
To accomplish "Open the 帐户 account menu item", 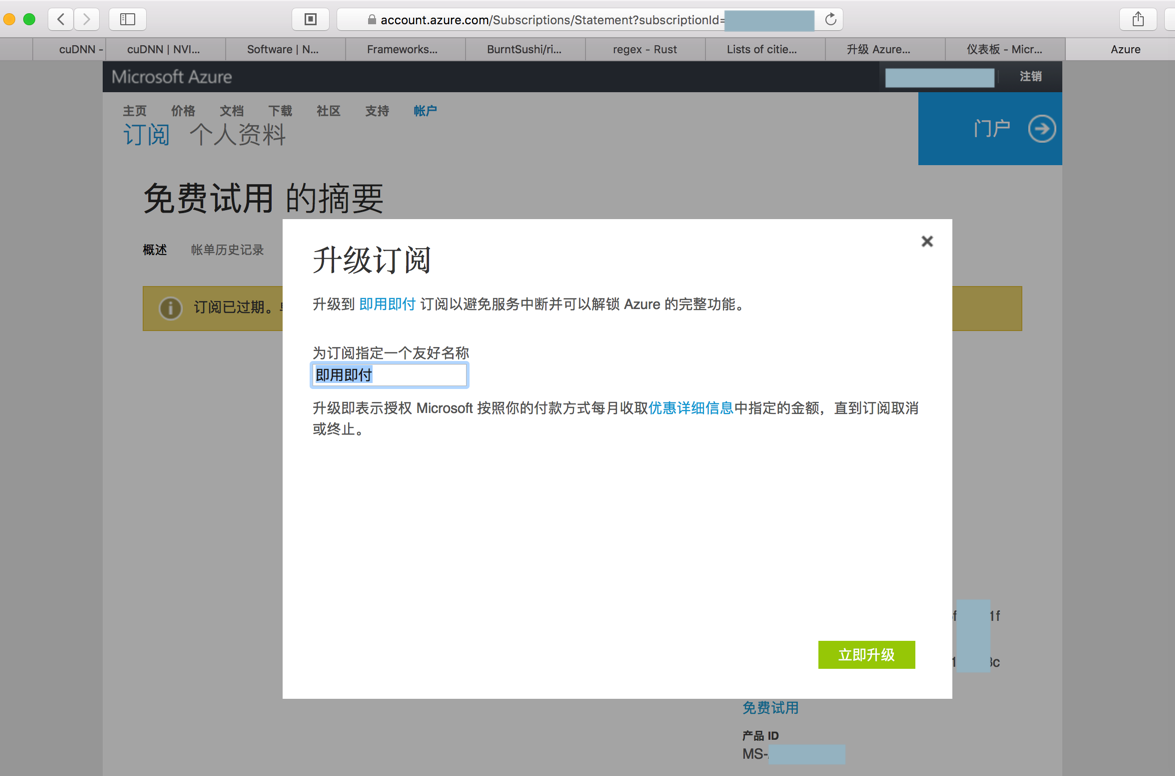I will pyautogui.click(x=425, y=111).
